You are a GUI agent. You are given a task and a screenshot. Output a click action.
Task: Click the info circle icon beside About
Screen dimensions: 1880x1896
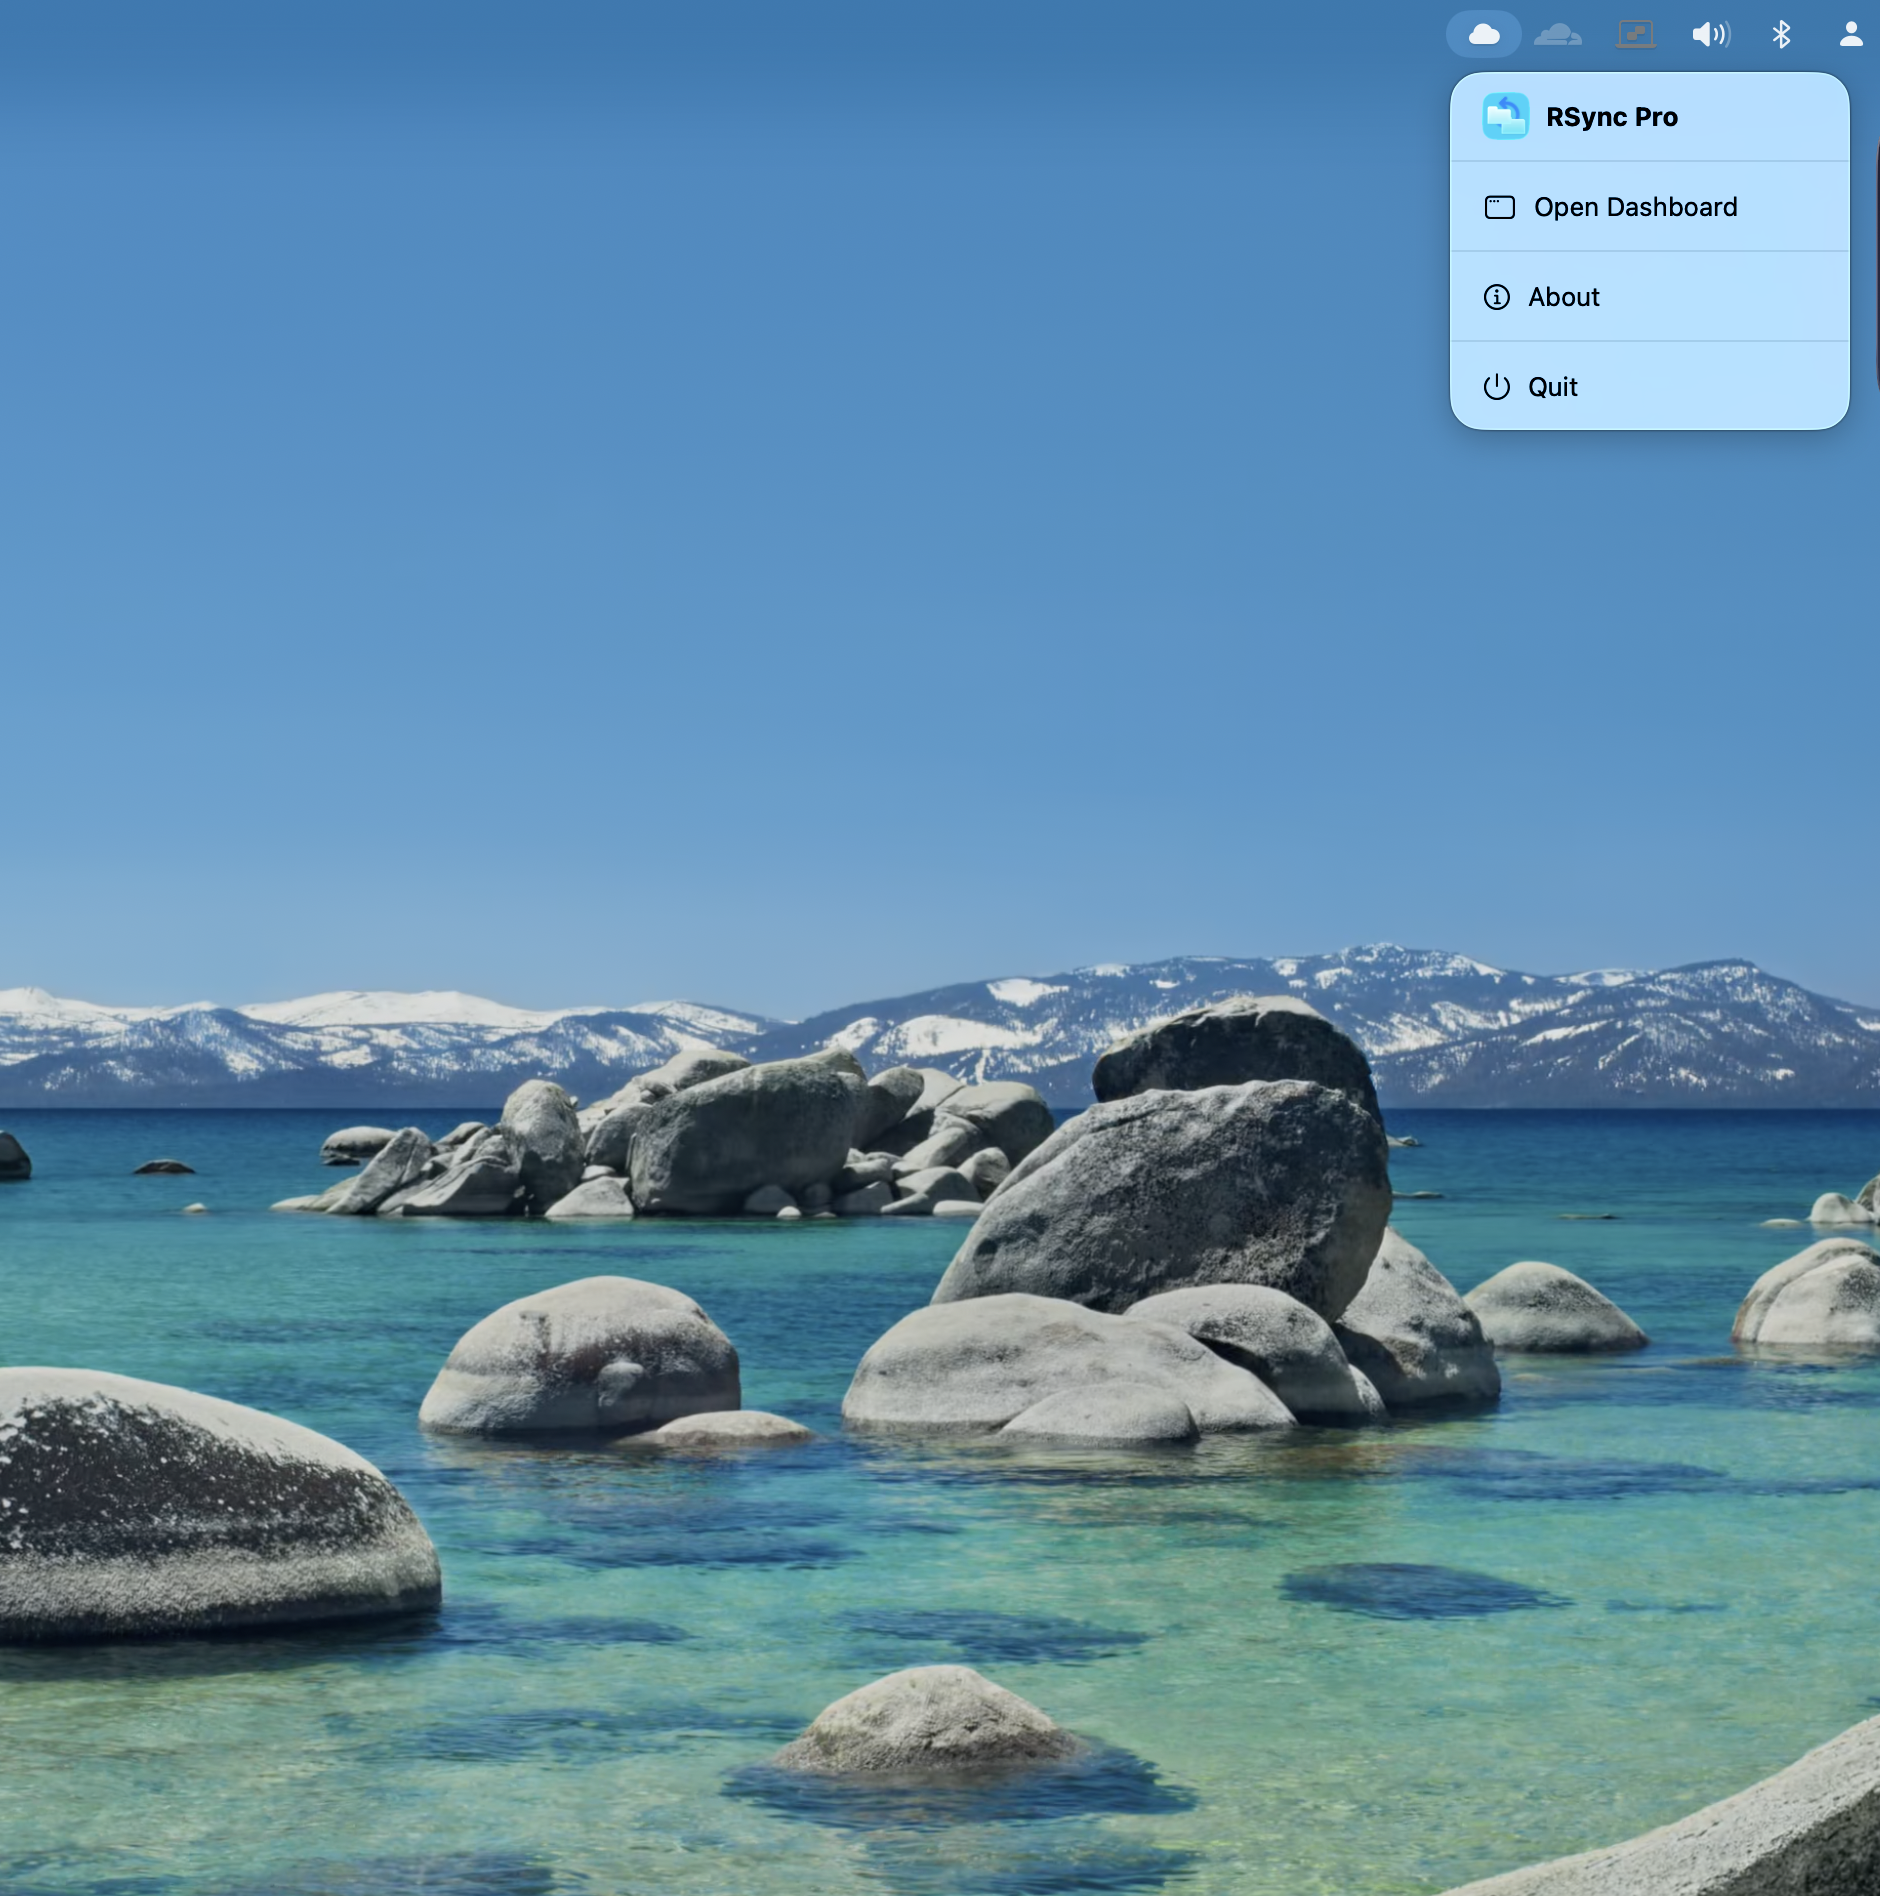pyautogui.click(x=1496, y=297)
